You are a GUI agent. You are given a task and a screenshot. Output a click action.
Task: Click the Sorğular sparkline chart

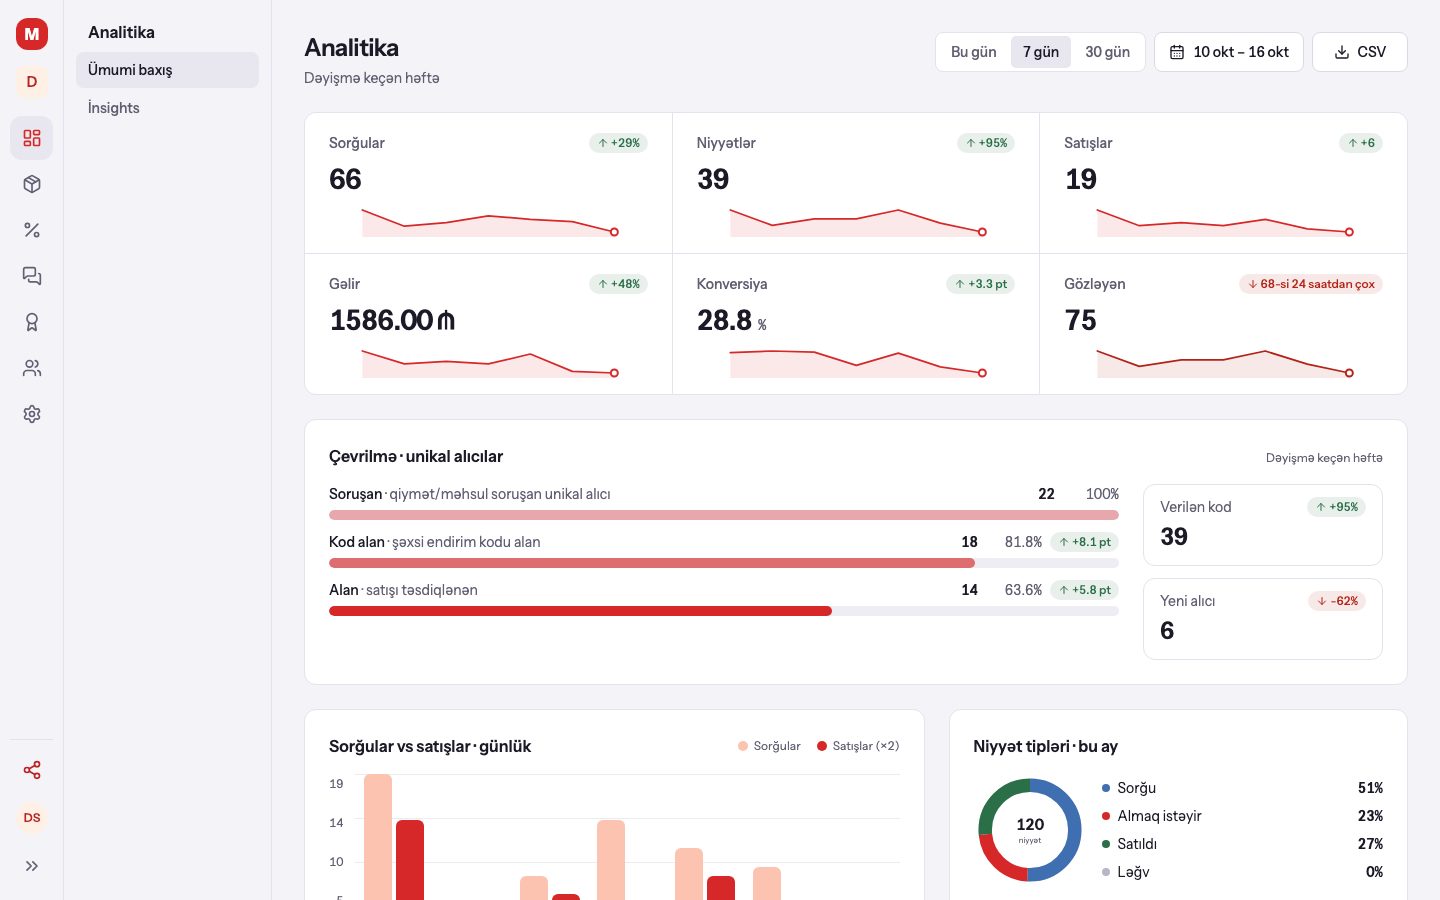[x=489, y=222]
